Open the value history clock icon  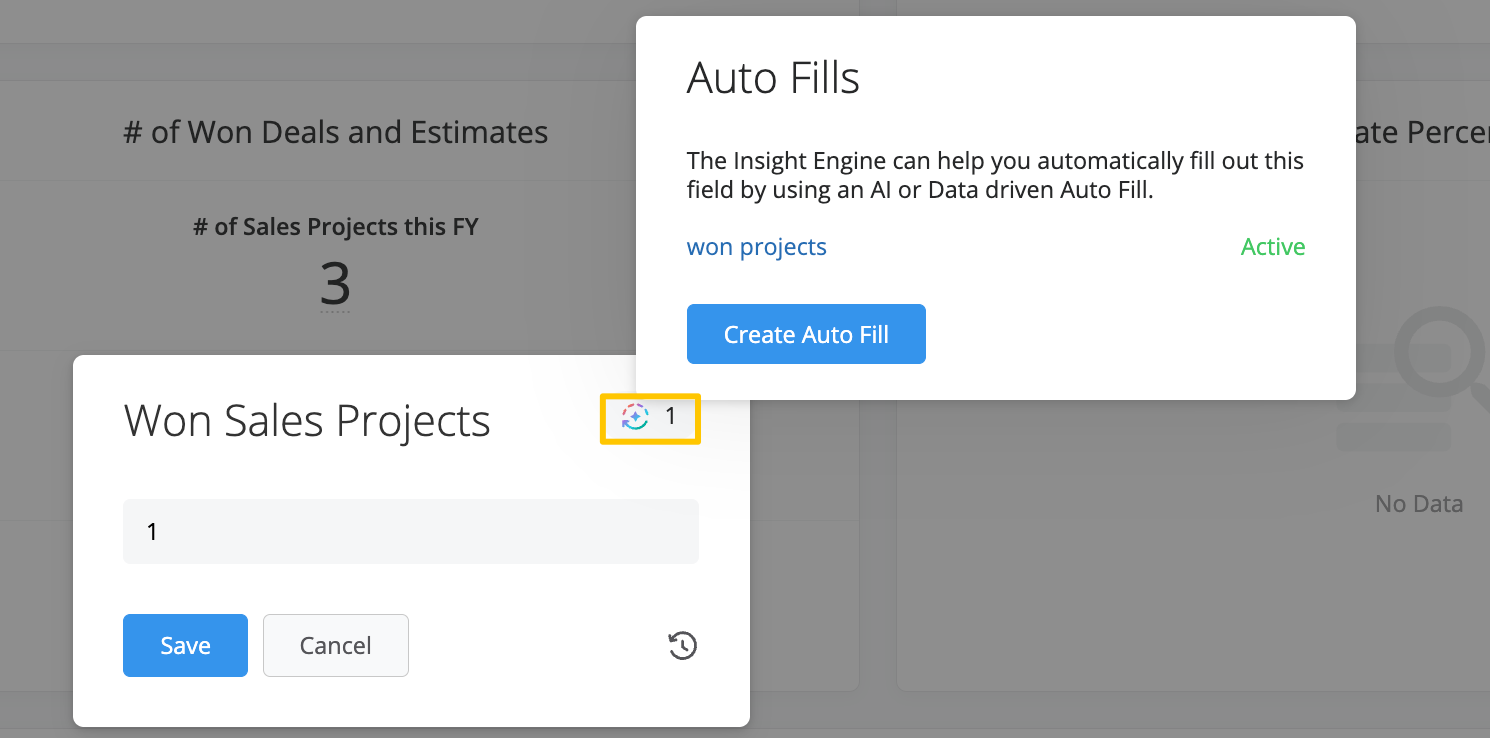[682, 646]
